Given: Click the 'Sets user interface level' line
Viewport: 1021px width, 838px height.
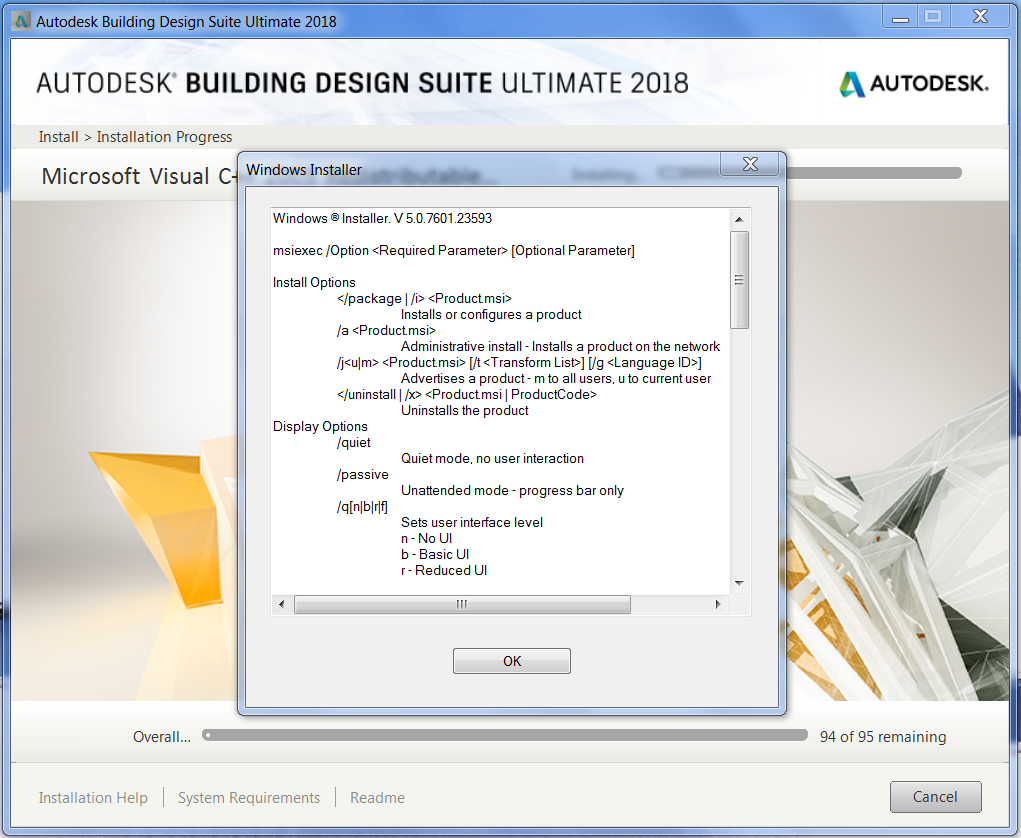Looking at the screenshot, I should 471,522.
